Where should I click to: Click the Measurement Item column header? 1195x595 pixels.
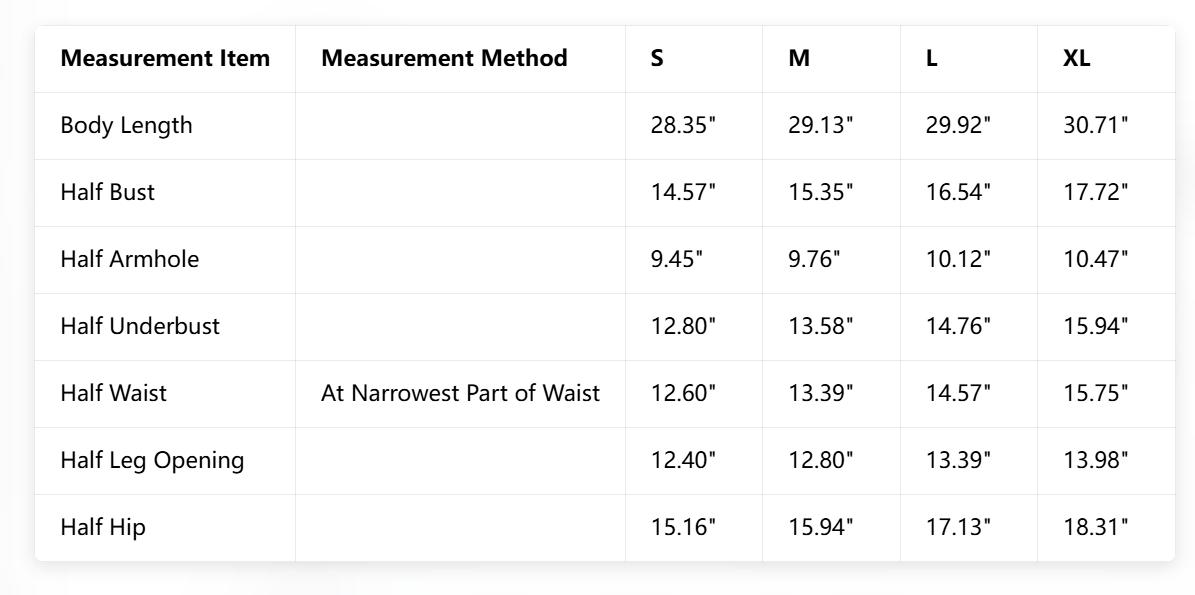[165, 58]
